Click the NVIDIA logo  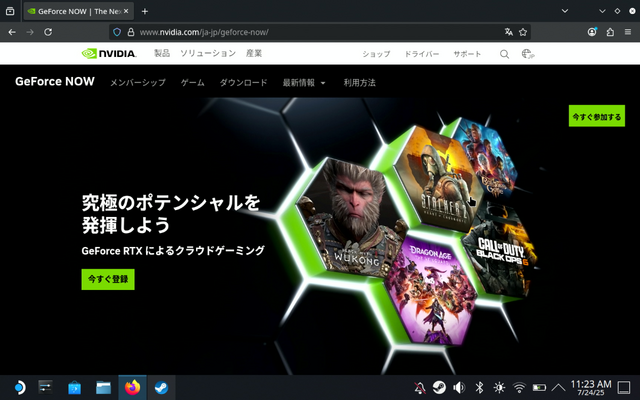point(109,53)
